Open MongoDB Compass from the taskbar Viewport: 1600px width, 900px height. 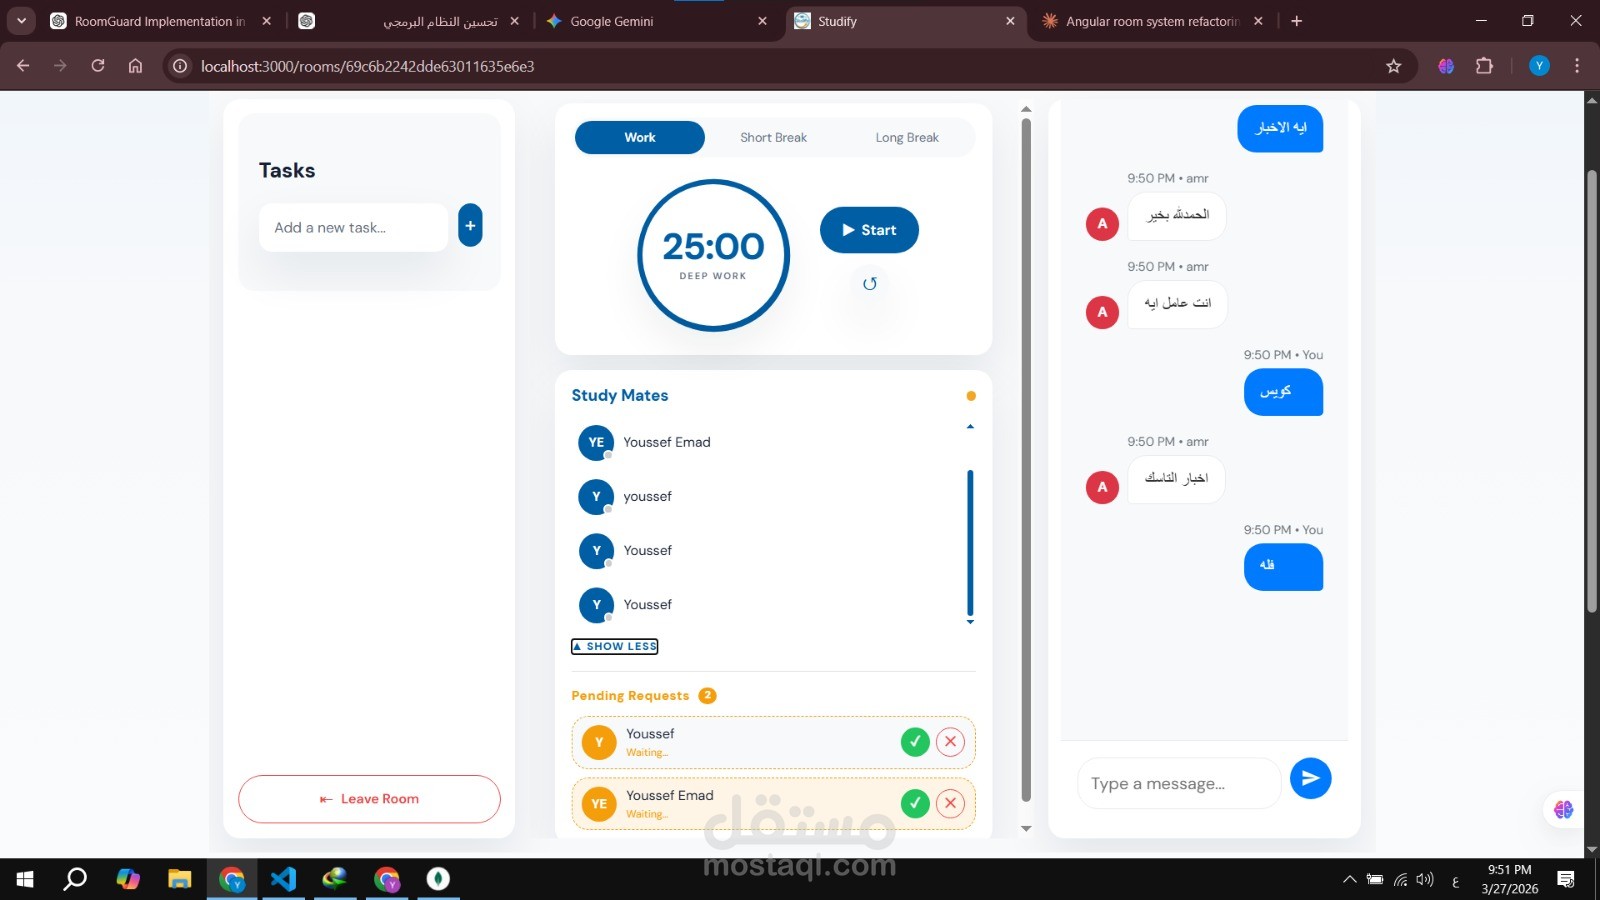[438, 879]
